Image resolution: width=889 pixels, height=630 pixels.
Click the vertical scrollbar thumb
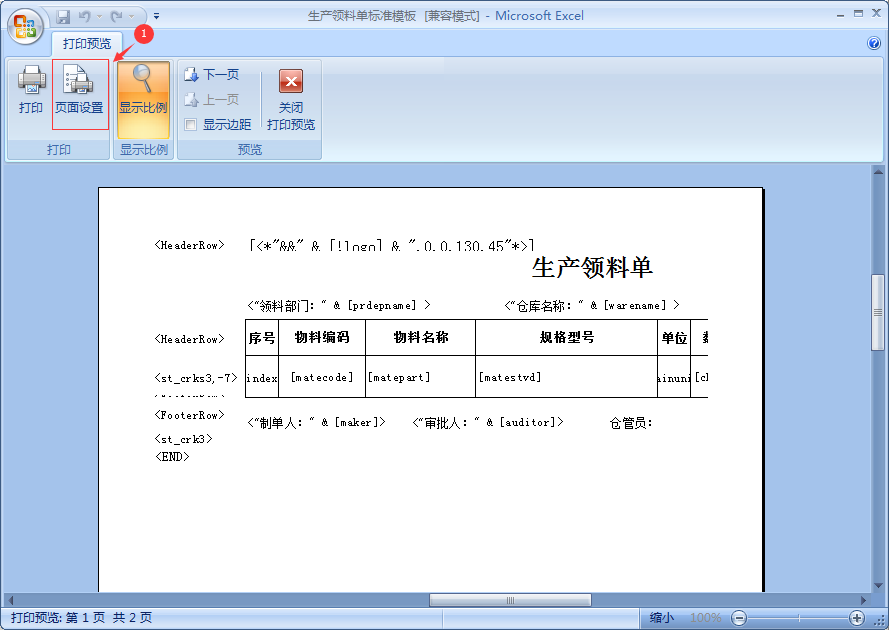(x=878, y=312)
